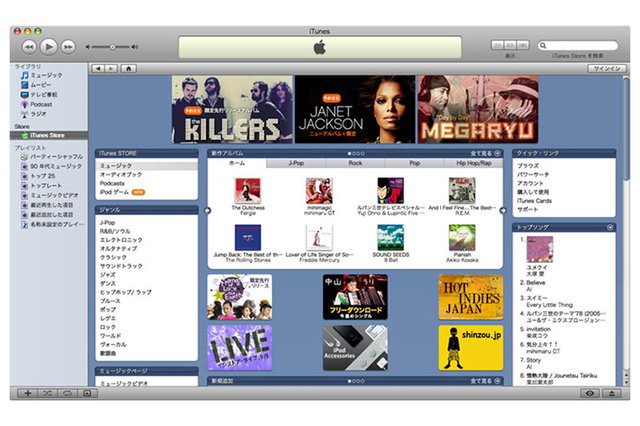Show artwork viewer panel button
The image size is (640, 426).
tap(86, 393)
